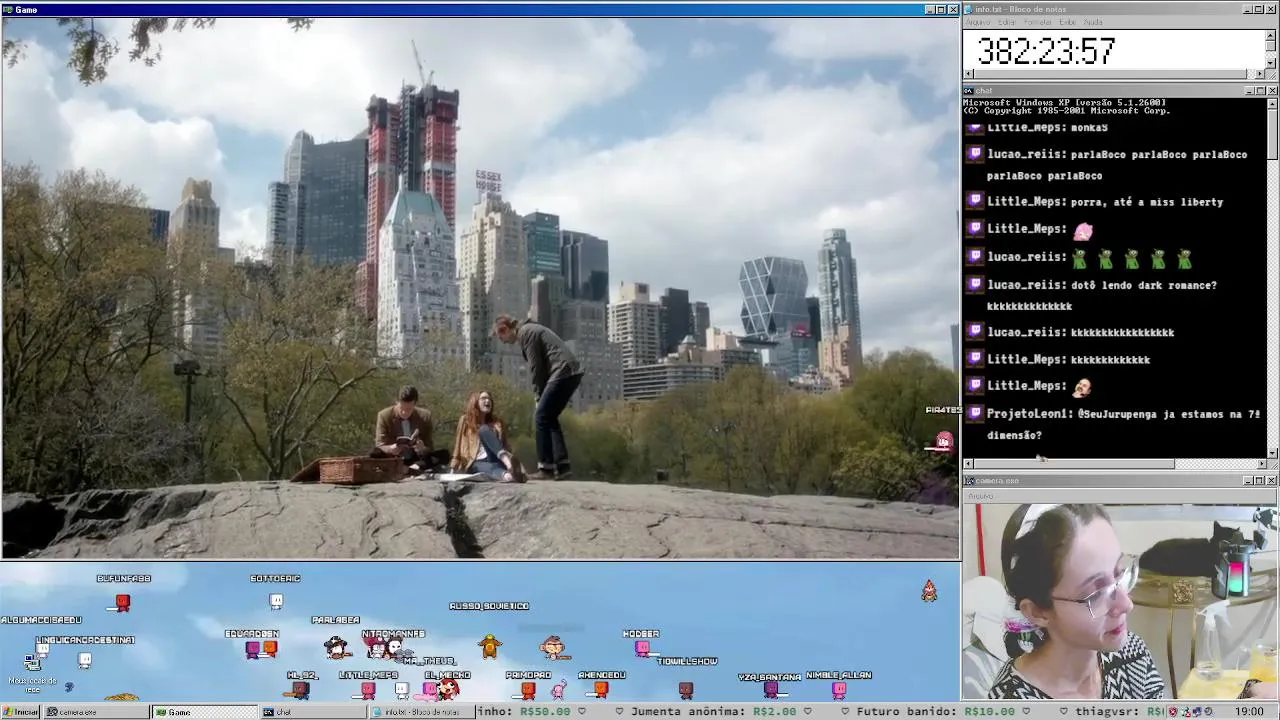Click Meus locais de rede desktop icon
Viewport: 1280px width, 720px height.
[x=33, y=672]
